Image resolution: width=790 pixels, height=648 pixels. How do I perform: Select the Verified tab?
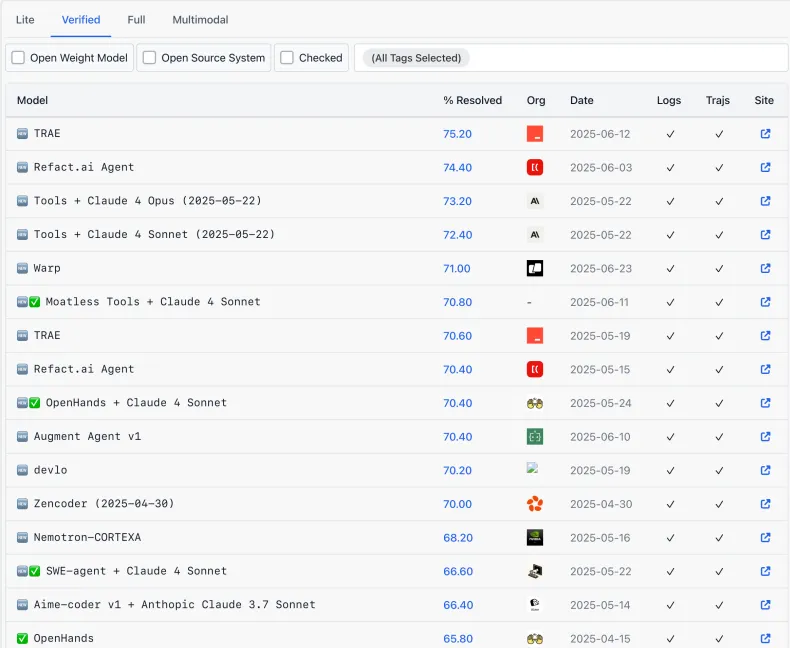point(81,20)
